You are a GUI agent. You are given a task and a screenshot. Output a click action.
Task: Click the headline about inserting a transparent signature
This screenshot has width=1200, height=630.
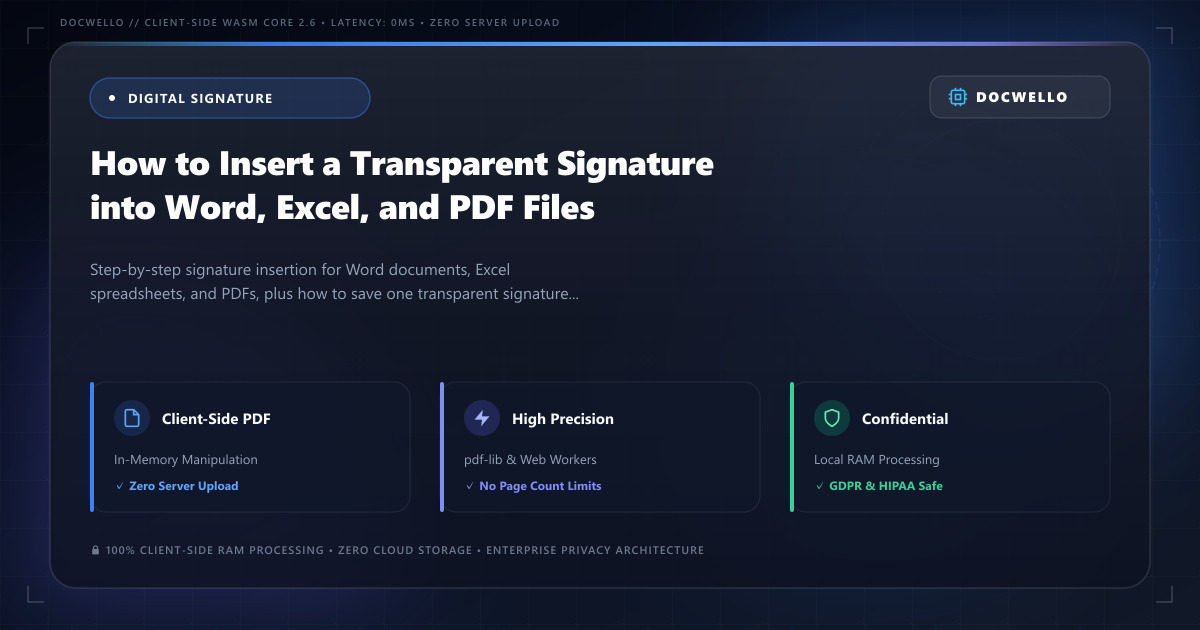[x=402, y=185]
